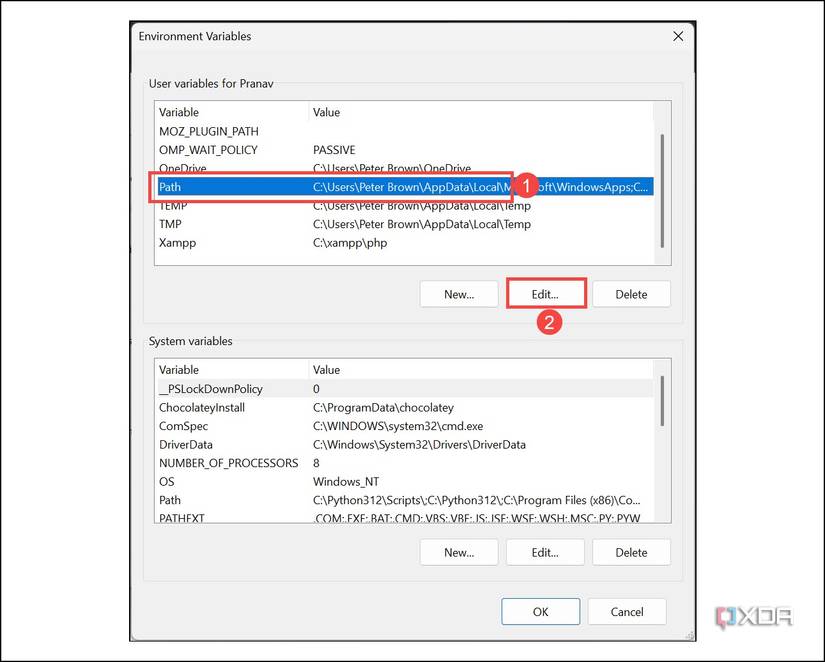
Task: Click TMP's C:\Users\Peter Brown\AppData\Local\Temp value
Action: pyautogui.click(x=421, y=224)
